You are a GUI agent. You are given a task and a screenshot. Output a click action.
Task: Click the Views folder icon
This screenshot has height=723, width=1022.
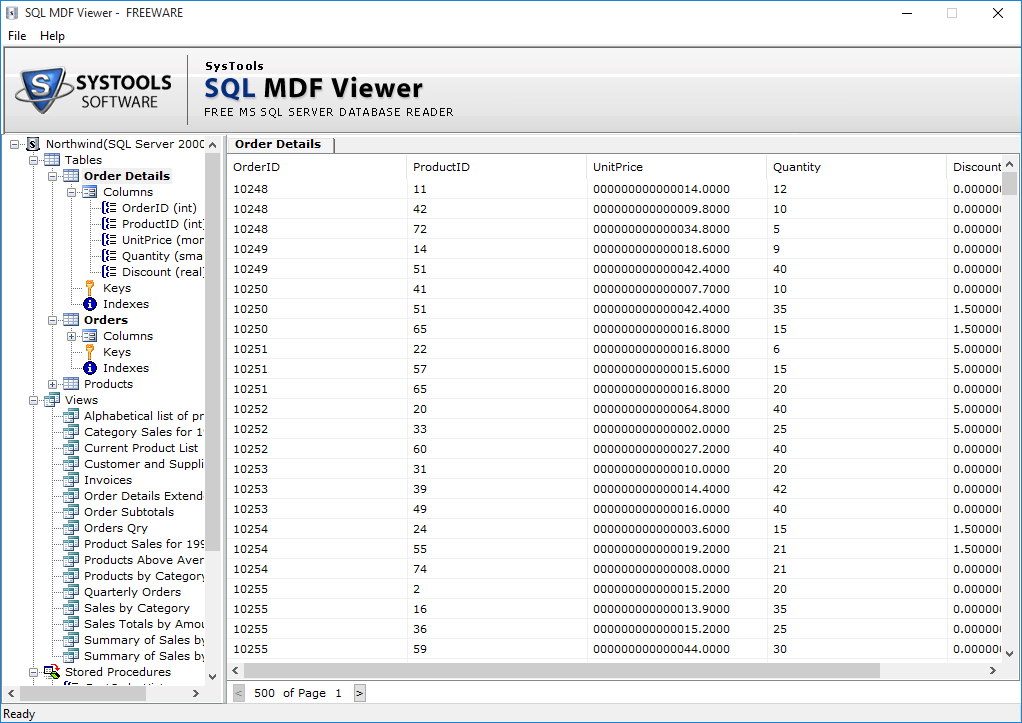pyautogui.click(x=51, y=400)
